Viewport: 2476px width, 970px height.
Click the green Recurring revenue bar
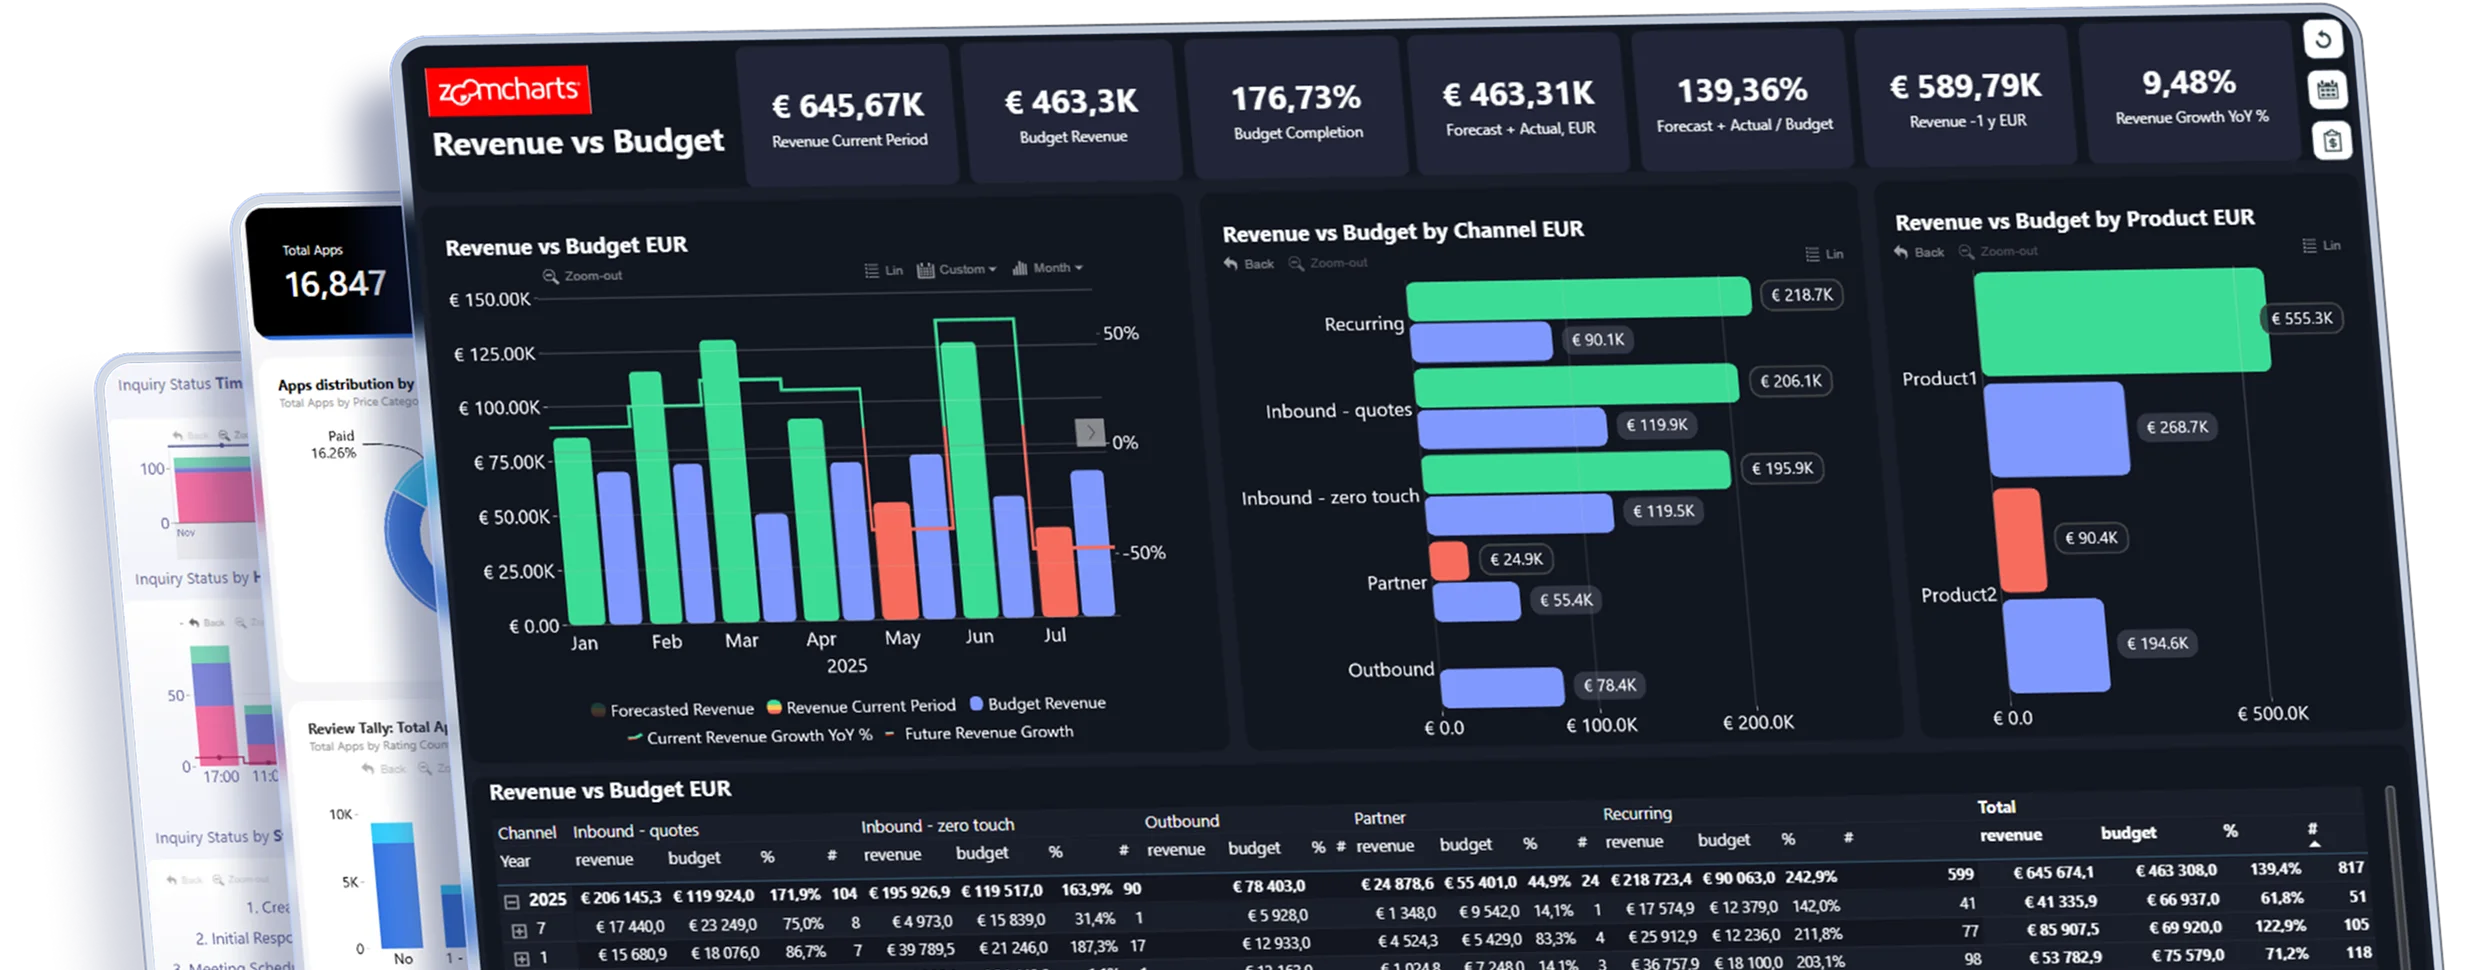click(1577, 298)
